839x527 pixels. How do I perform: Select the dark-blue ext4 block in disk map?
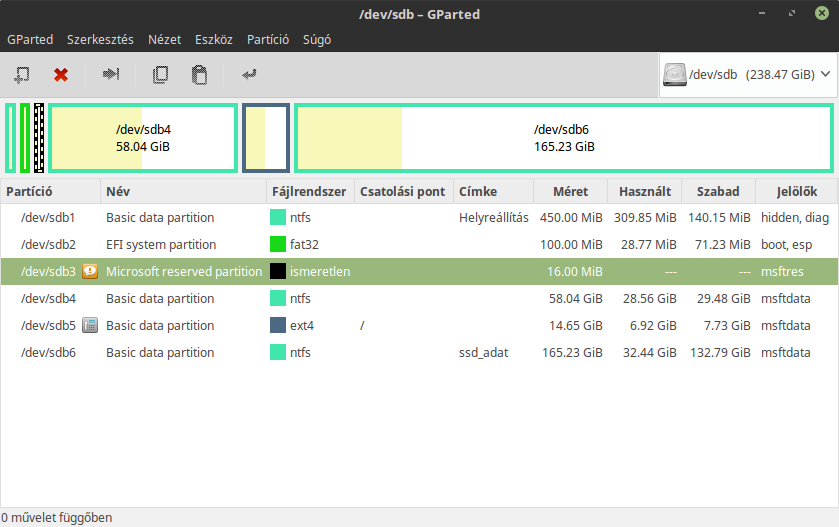266,138
